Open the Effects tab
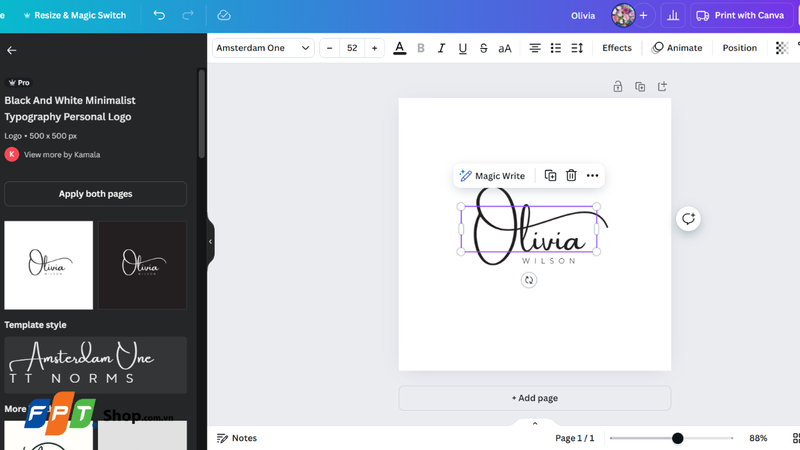This screenshot has height=450, width=800. [616, 48]
